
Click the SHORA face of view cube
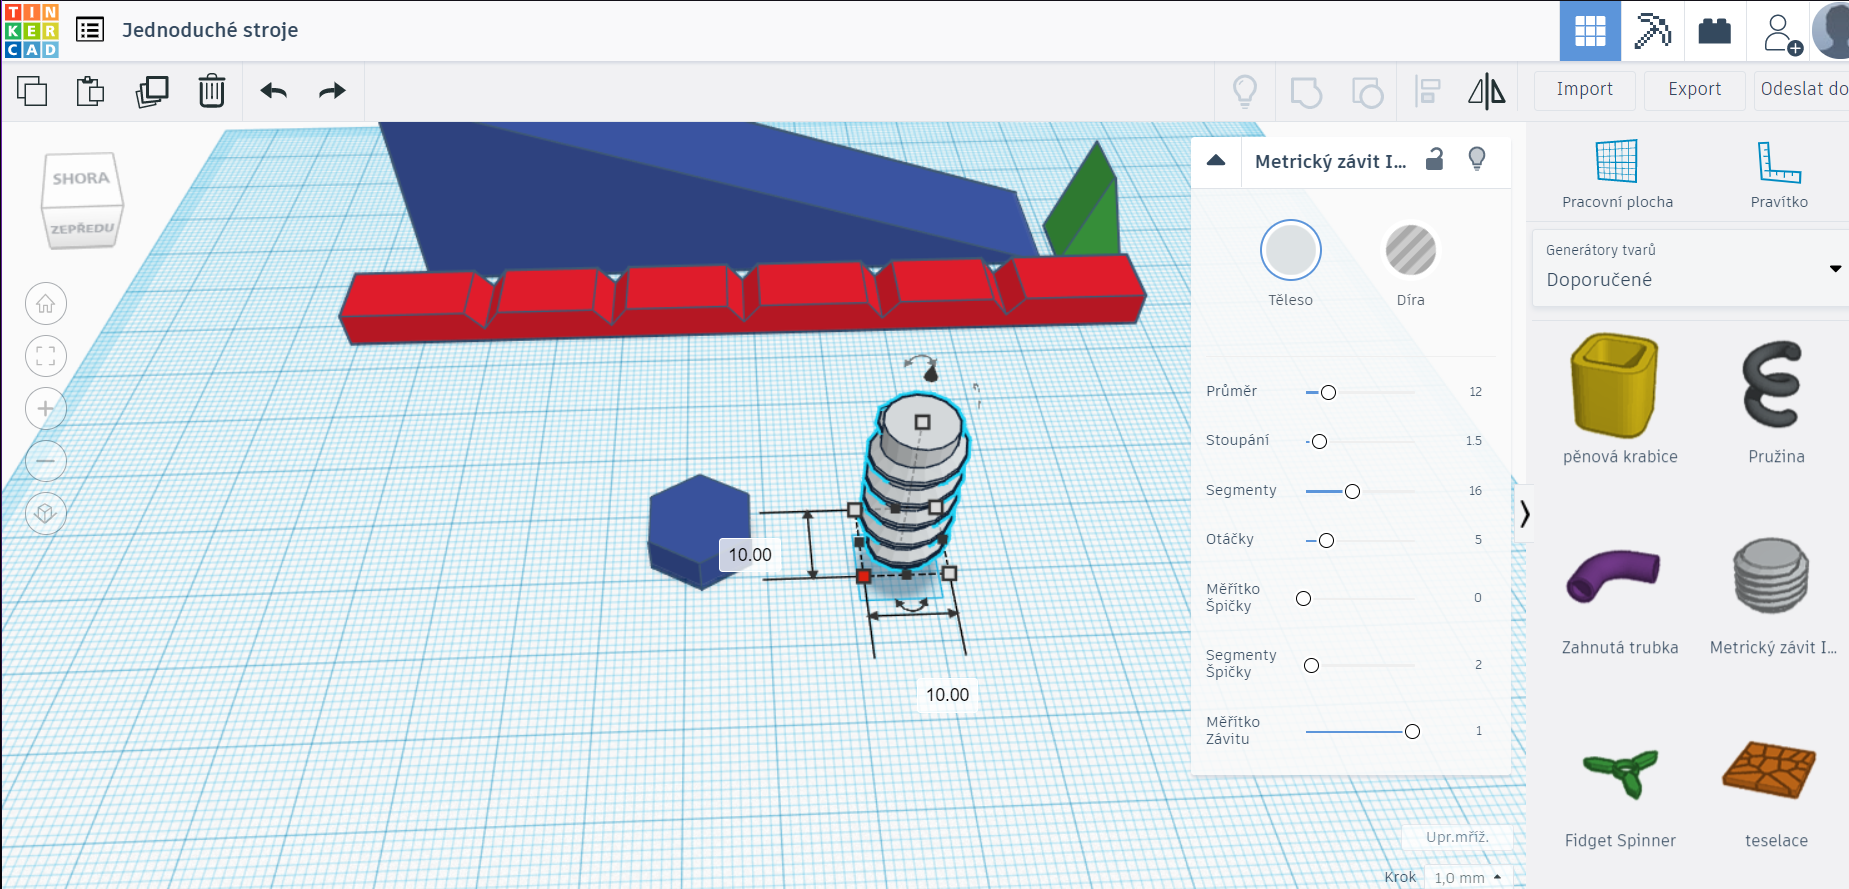[x=81, y=180]
